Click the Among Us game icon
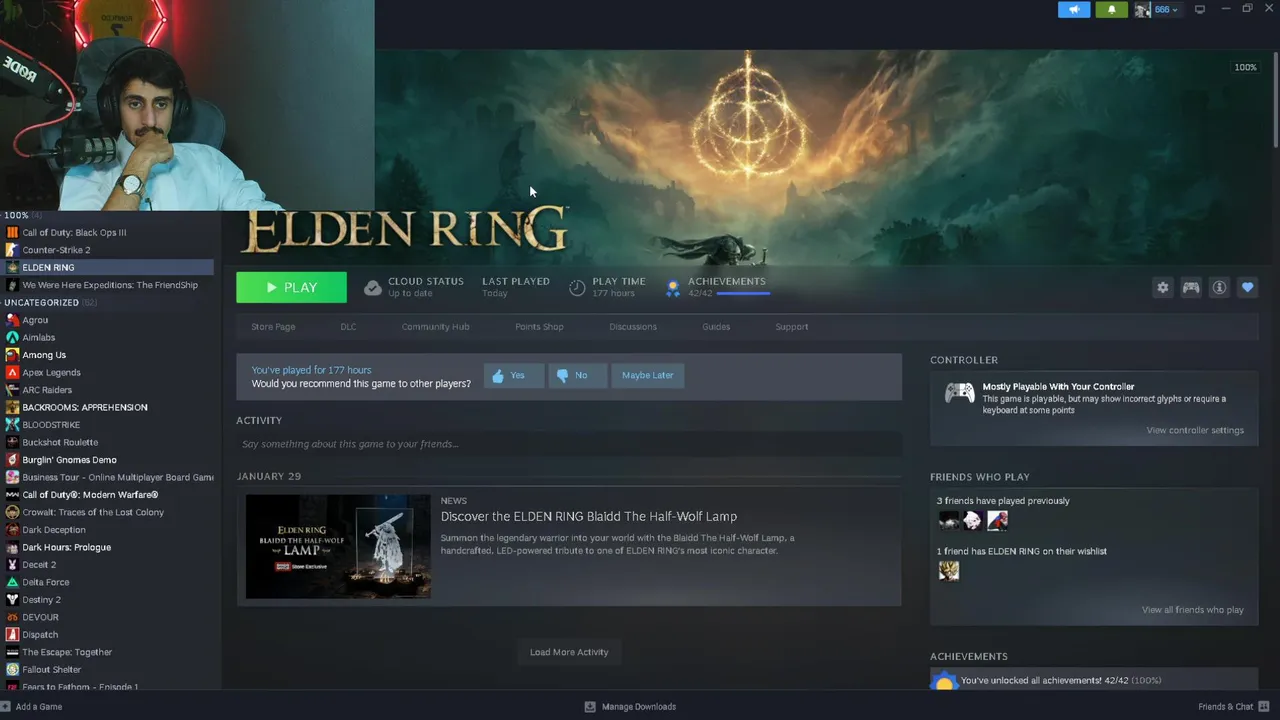Image resolution: width=1280 pixels, height=720 pixels. pyautogui.click(x=12, y=355)
